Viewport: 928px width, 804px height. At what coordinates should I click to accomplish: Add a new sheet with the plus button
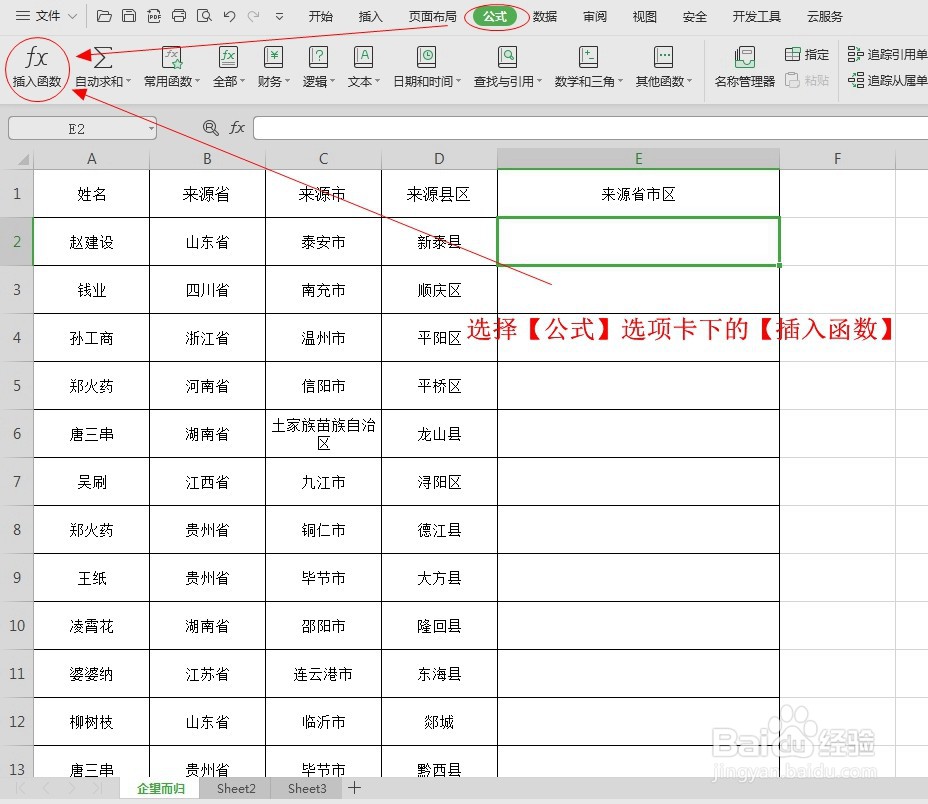354,789
